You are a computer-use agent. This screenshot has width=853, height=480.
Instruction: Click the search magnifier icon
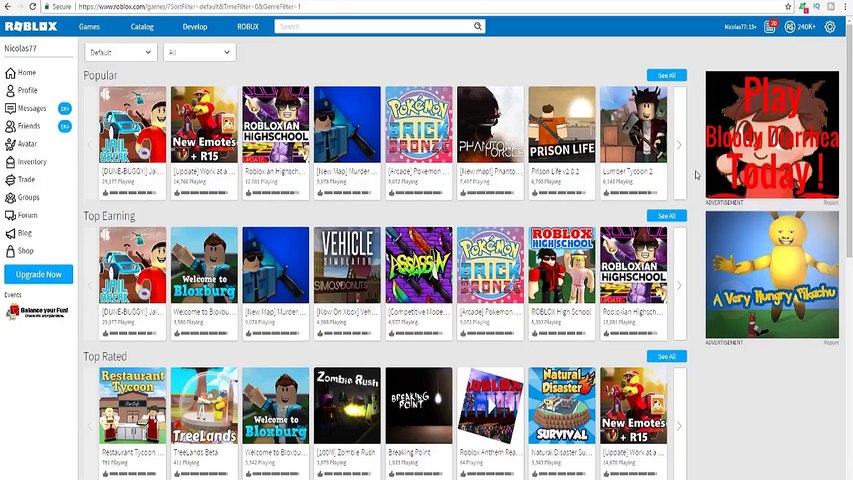[478, 26]
